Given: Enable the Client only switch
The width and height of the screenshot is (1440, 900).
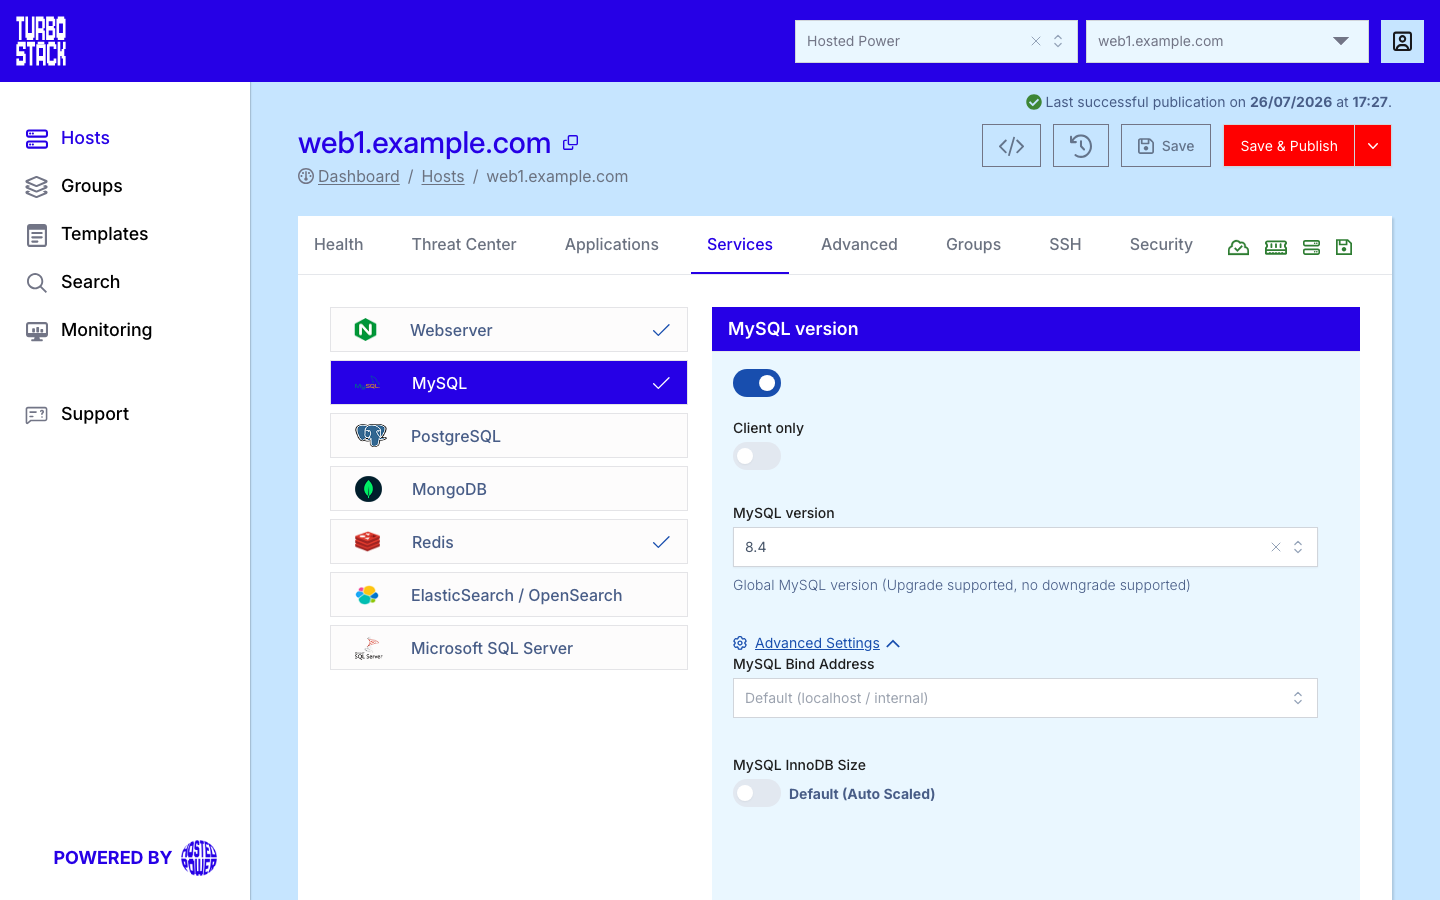Looking at the screenshot, I should click(x=757, y=456).
